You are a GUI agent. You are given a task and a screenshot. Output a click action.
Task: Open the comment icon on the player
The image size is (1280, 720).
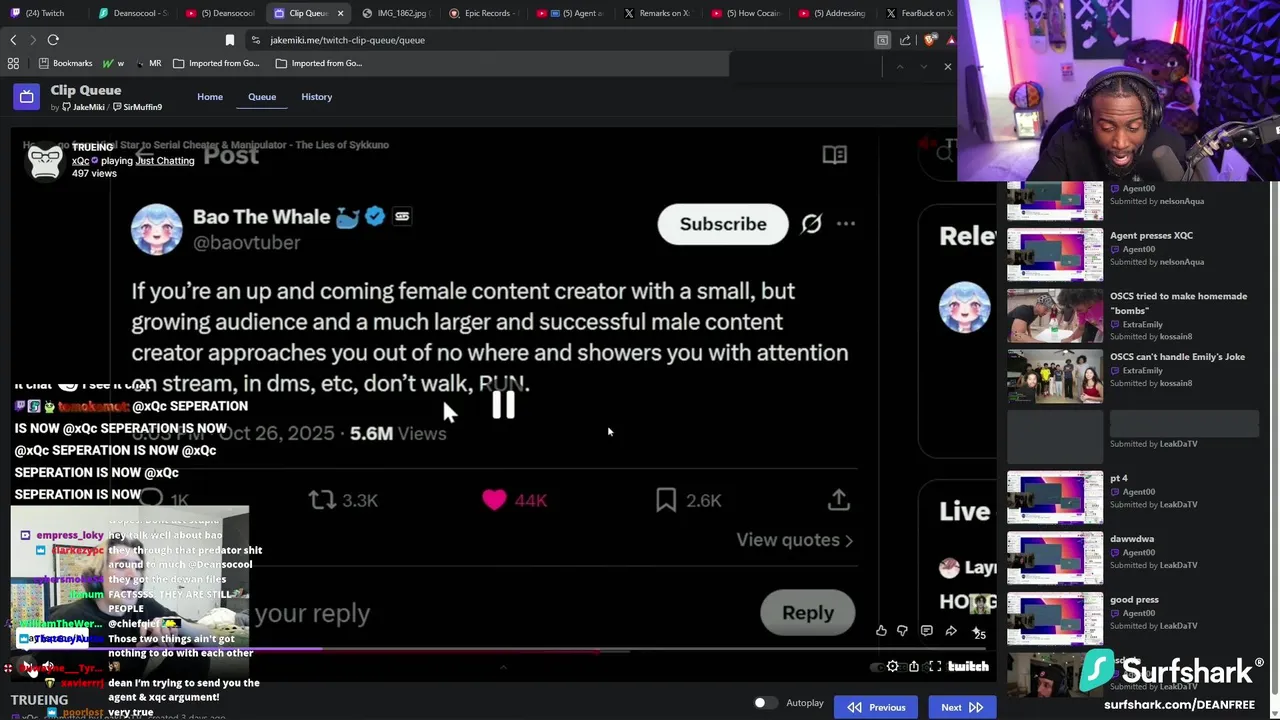[927, 631]
